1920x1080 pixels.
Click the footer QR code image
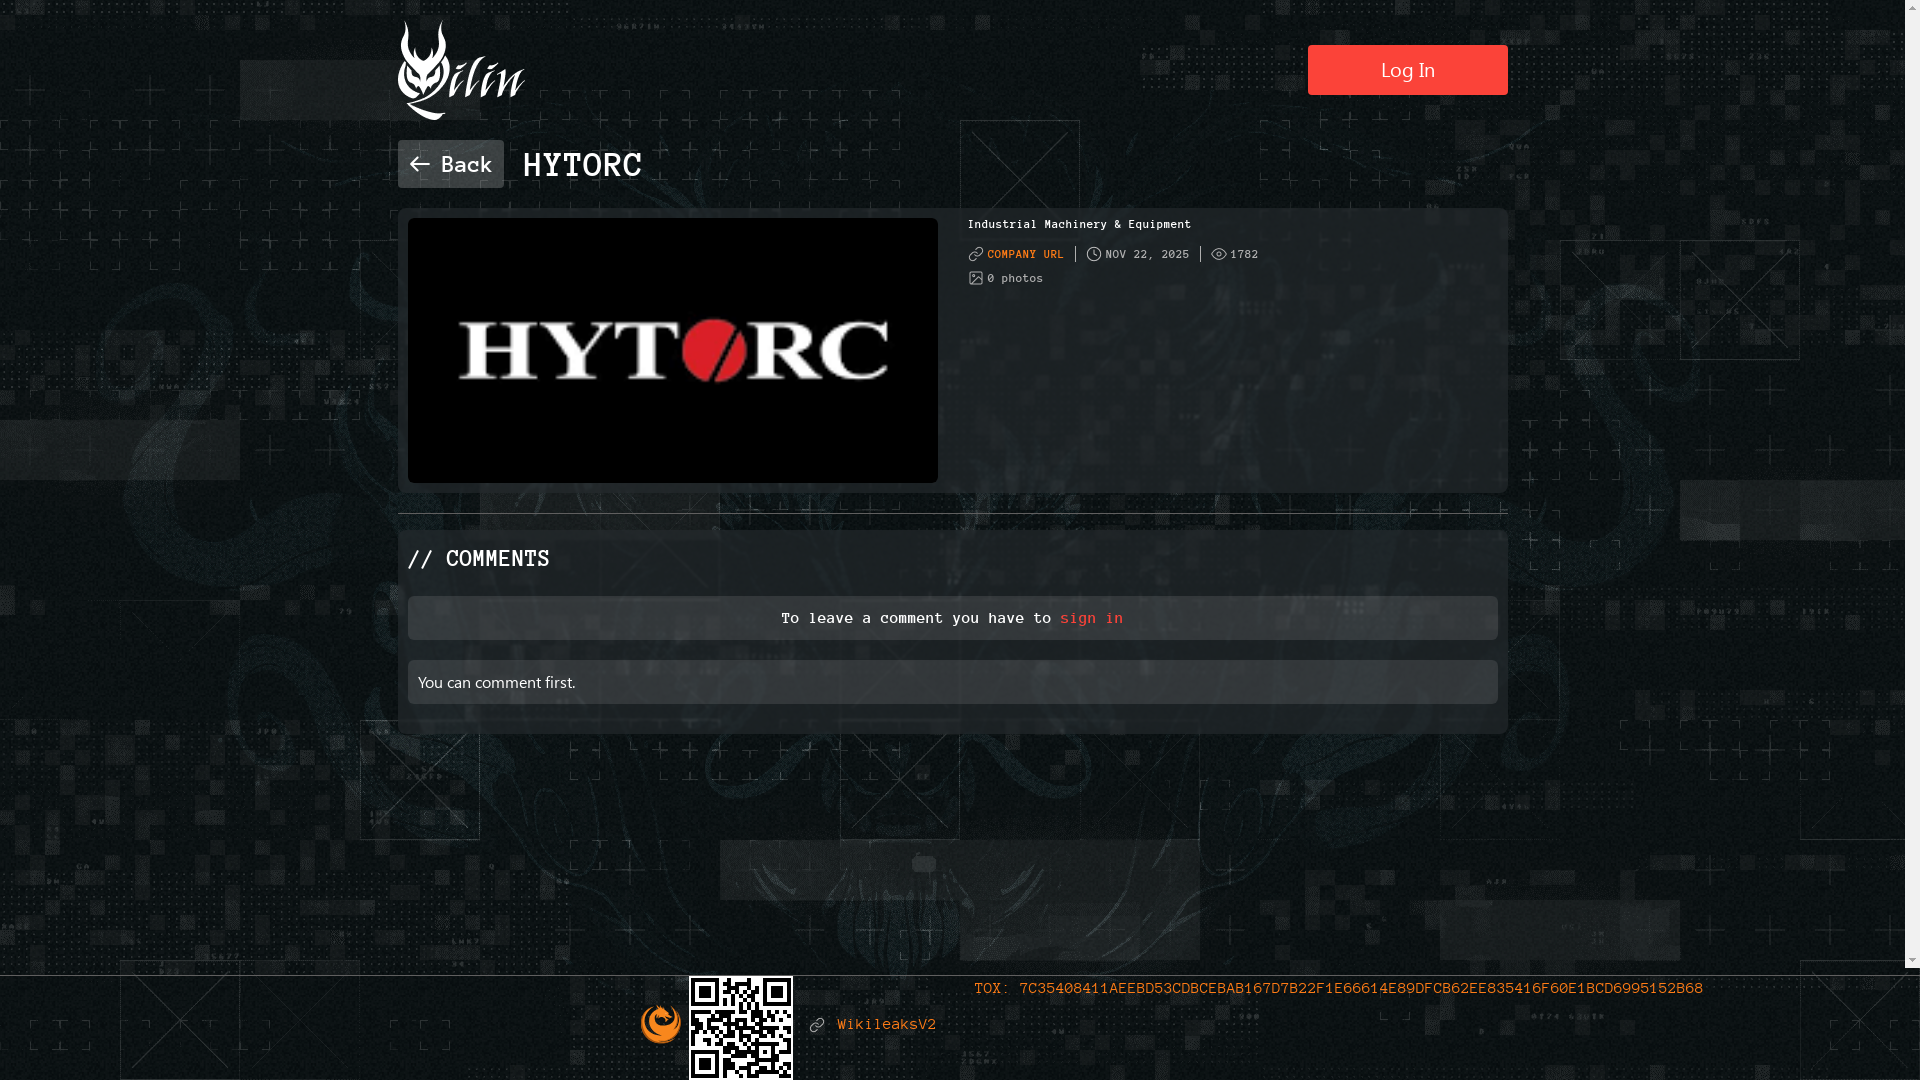[x=740, y=1027]
